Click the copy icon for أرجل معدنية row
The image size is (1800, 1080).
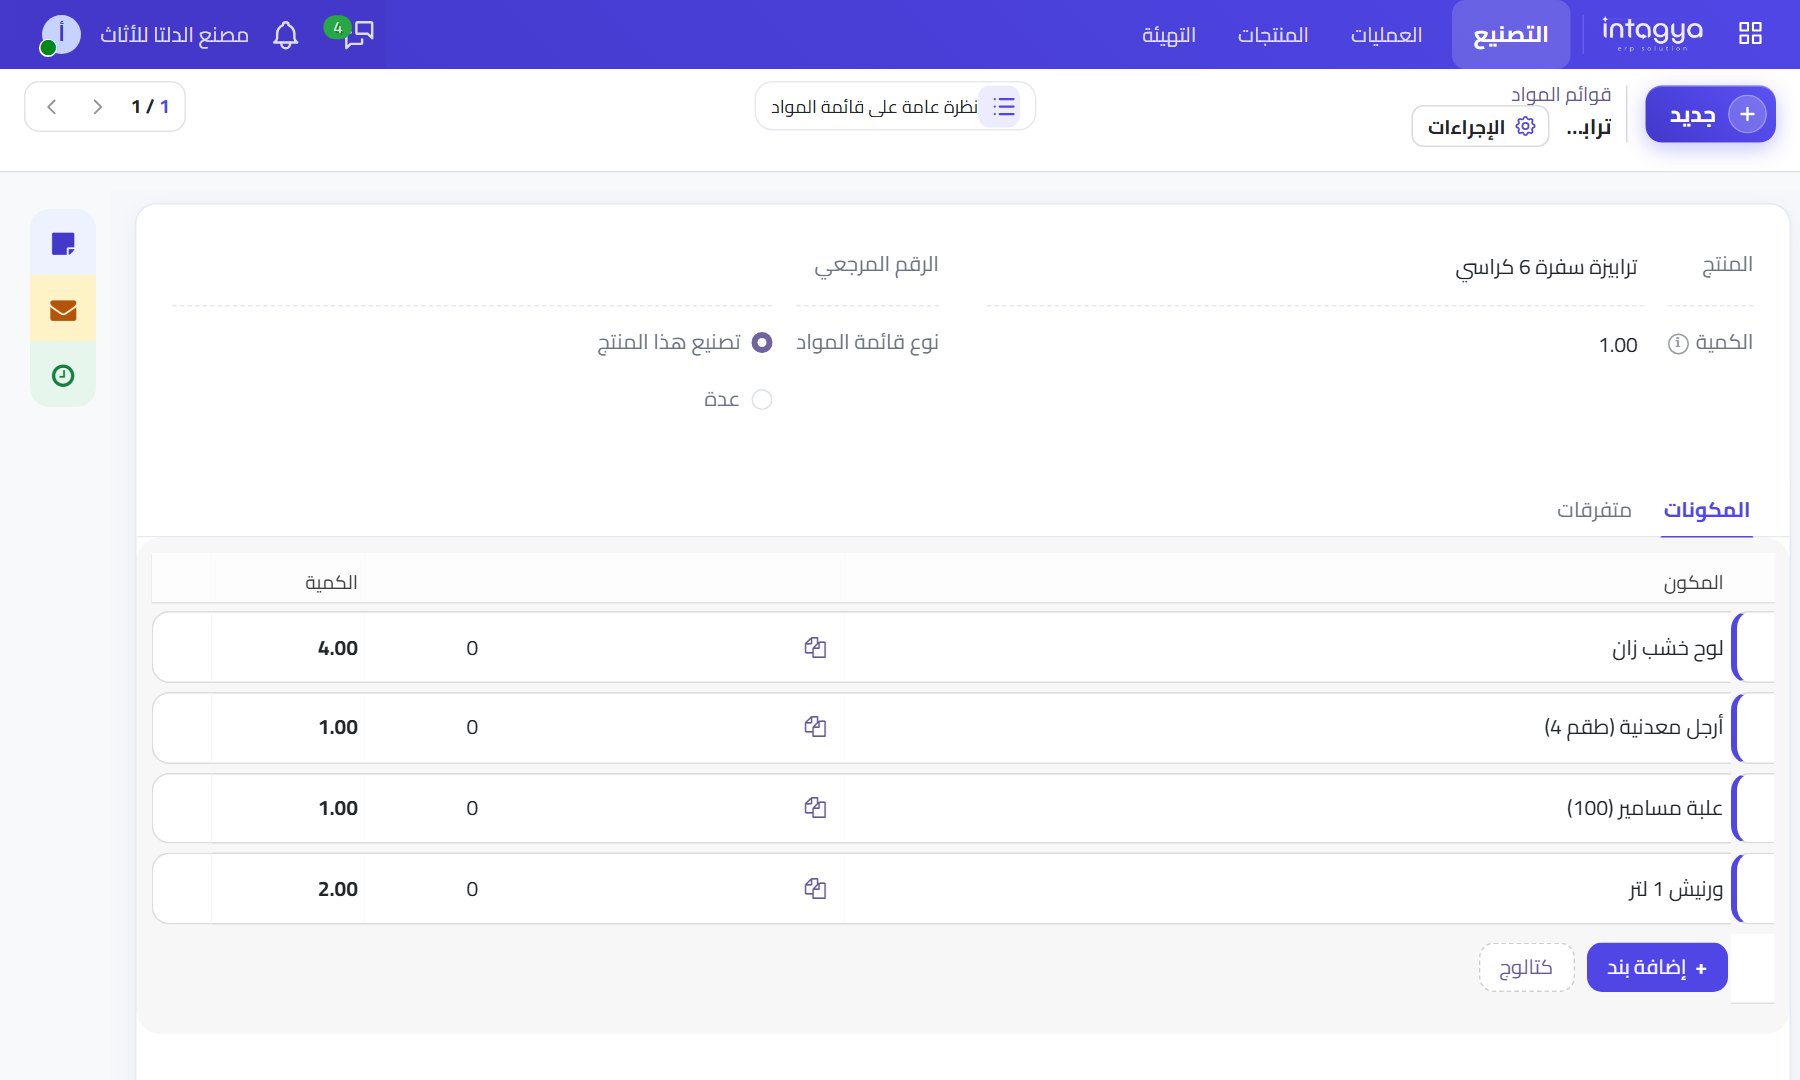click(815, 727)
